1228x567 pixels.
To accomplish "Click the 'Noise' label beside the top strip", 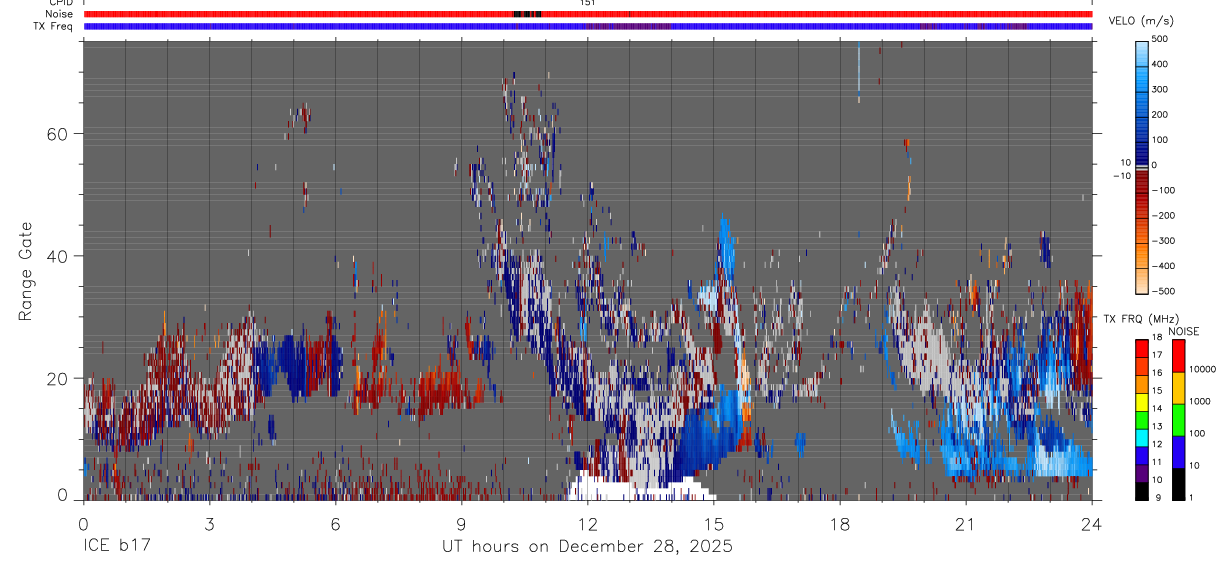I will tap(60, 14).
